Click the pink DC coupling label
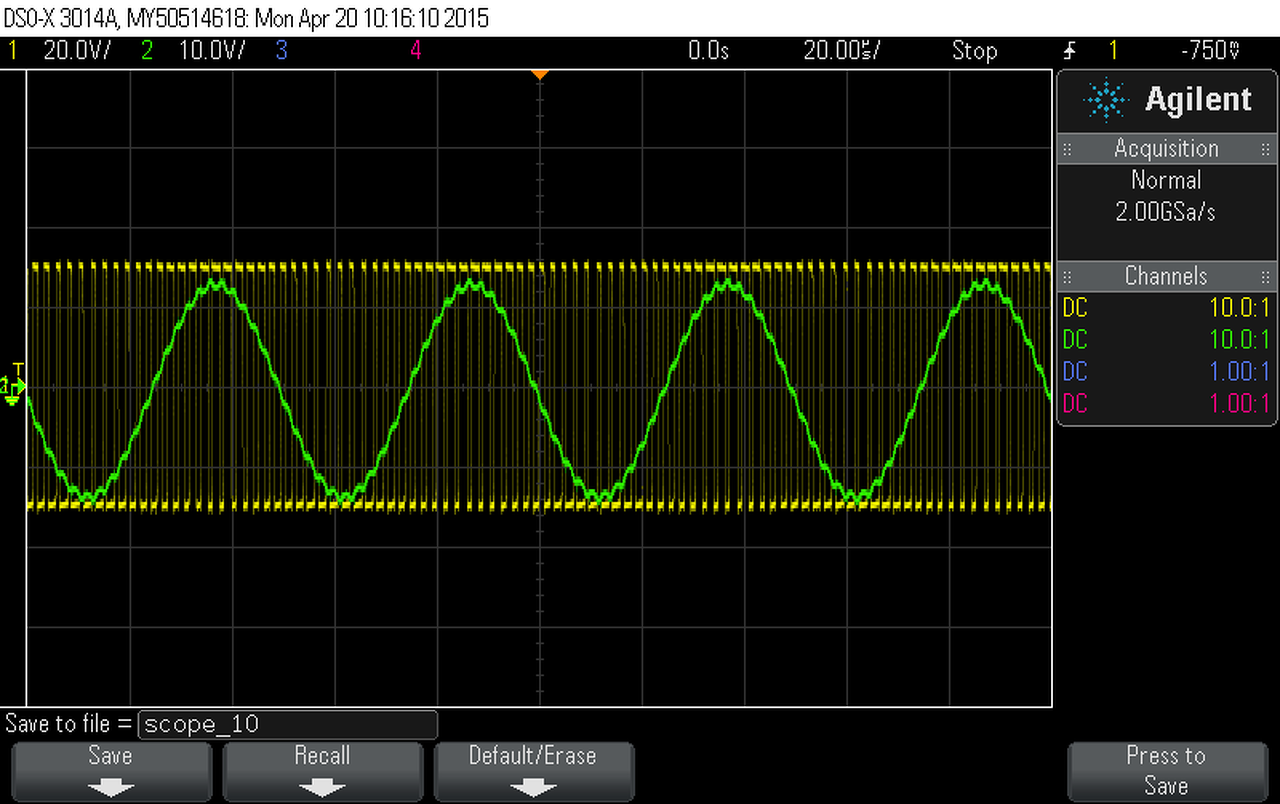This screenshot has width=1280, height=804. [x=1075, y=403]
